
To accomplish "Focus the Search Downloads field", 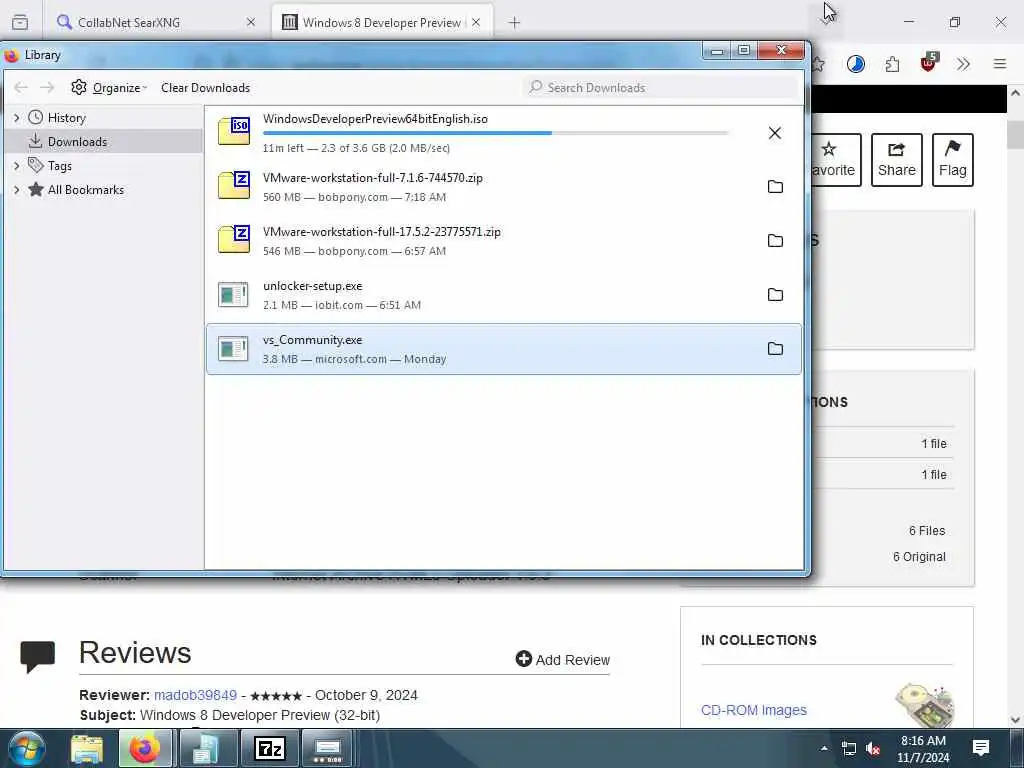I will coord(661,88).
